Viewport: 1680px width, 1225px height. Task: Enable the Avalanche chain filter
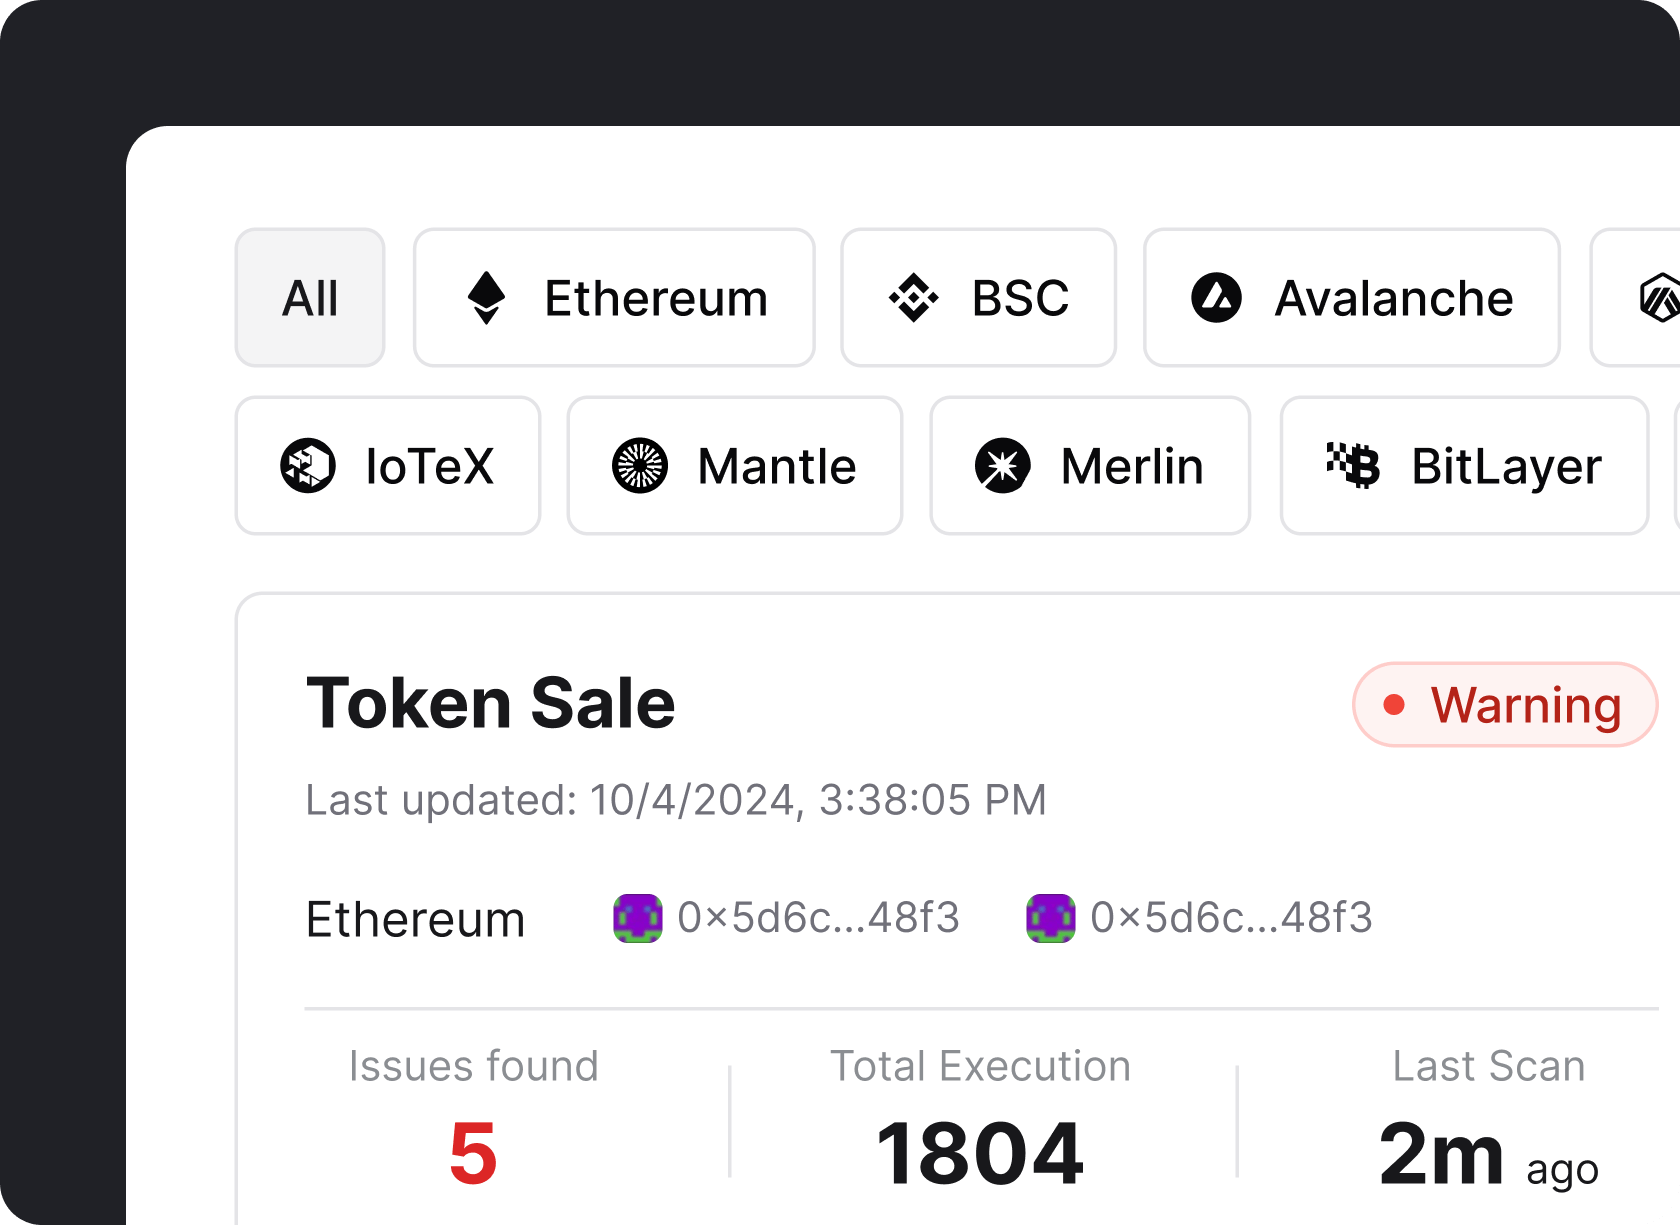[1350, 297]
